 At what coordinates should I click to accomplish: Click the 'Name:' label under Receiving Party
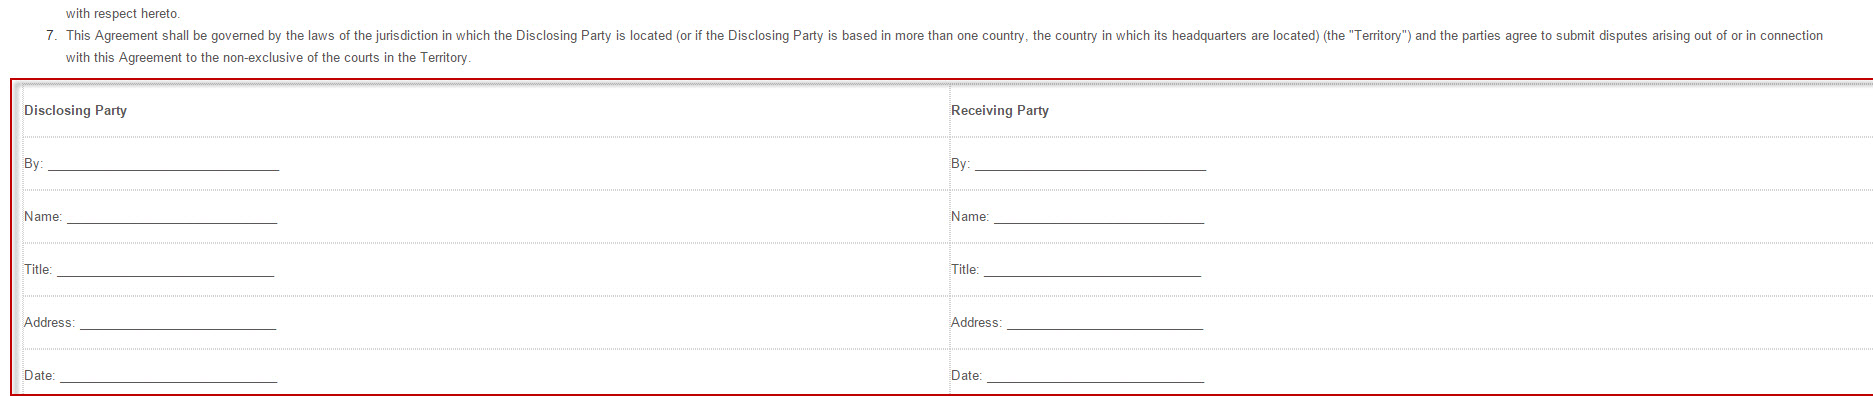coord(970,217)
